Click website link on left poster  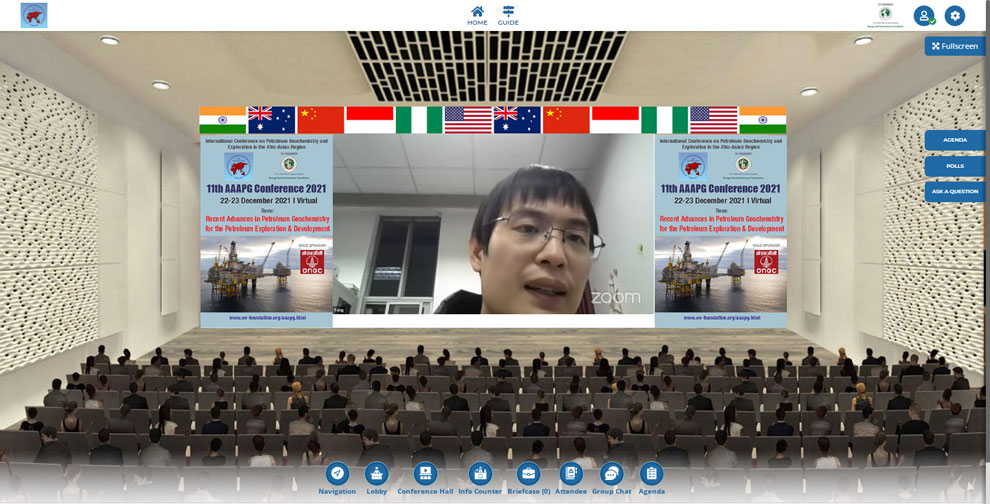267,318
